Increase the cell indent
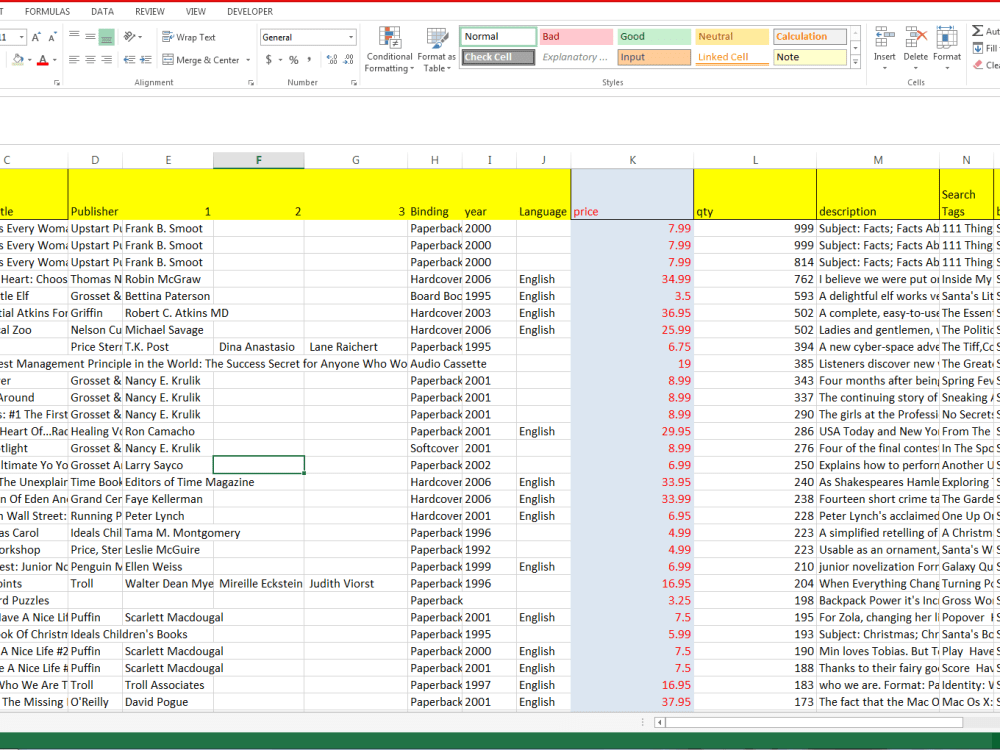The height and width of the screenshot is (750, 1000). 146,60
